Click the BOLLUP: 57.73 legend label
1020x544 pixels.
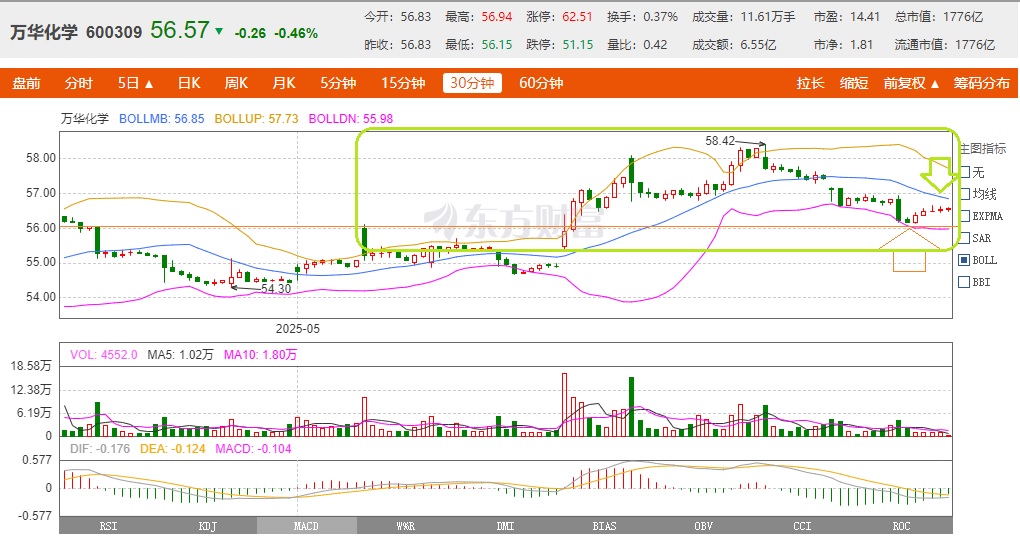(x=256, y=119)
